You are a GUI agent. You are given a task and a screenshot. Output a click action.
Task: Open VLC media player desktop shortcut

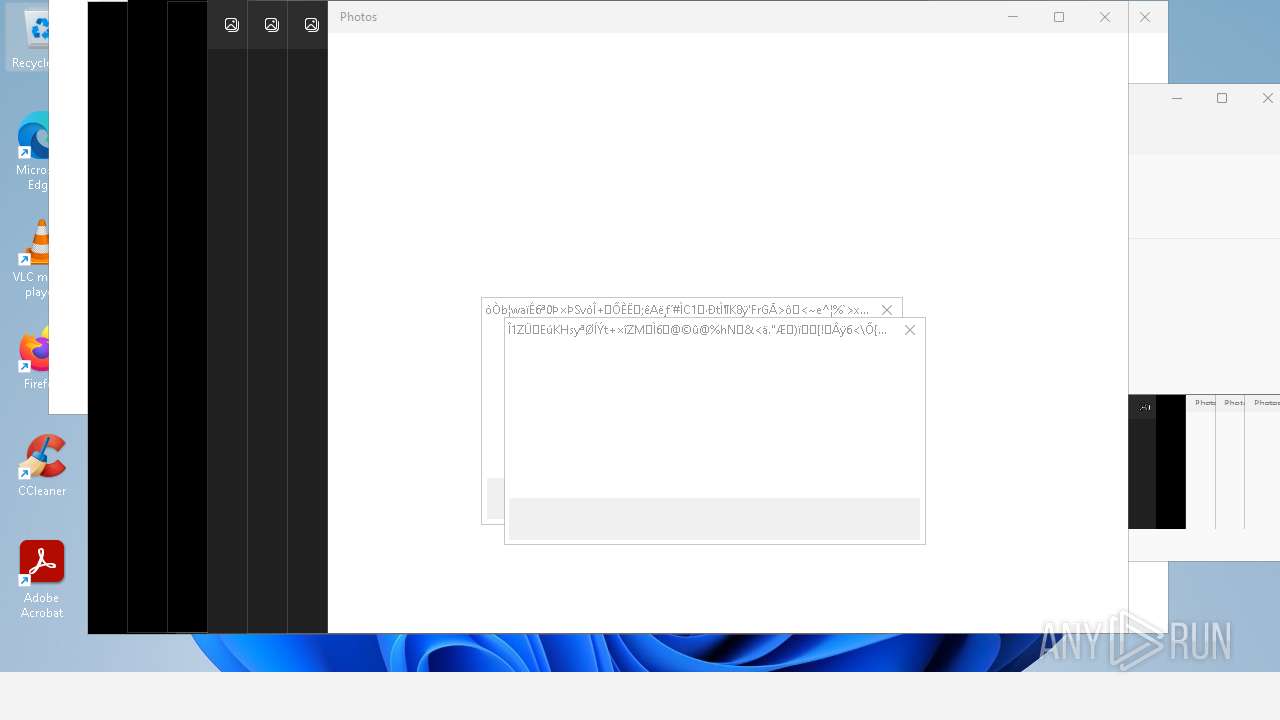pos(31,259)
